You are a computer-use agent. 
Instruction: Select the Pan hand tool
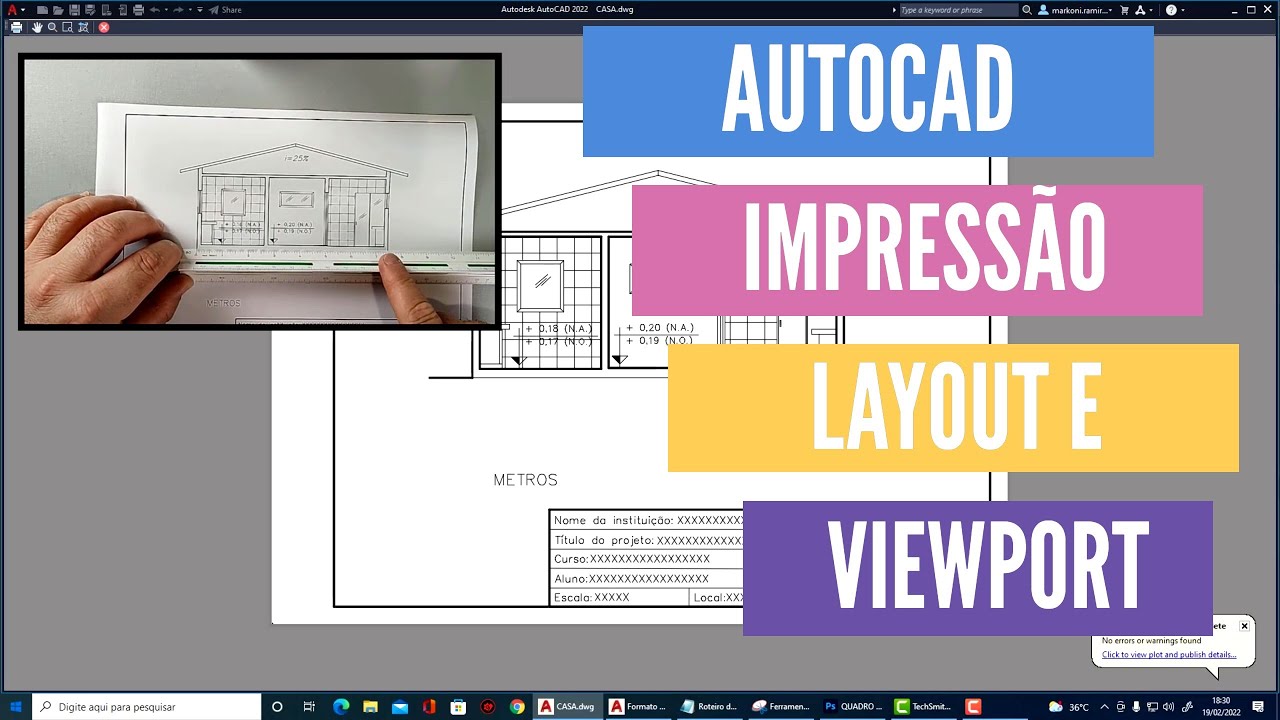pos(37,27)
